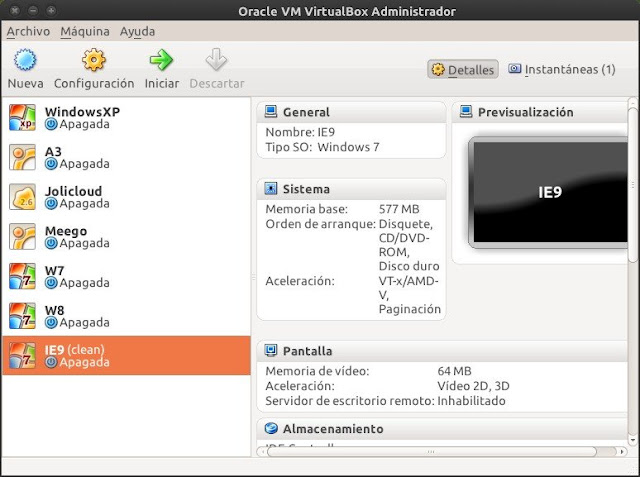
Task: Click the 'Vídeo 2D, 3D' value
Action: click(x=473, y=386)
